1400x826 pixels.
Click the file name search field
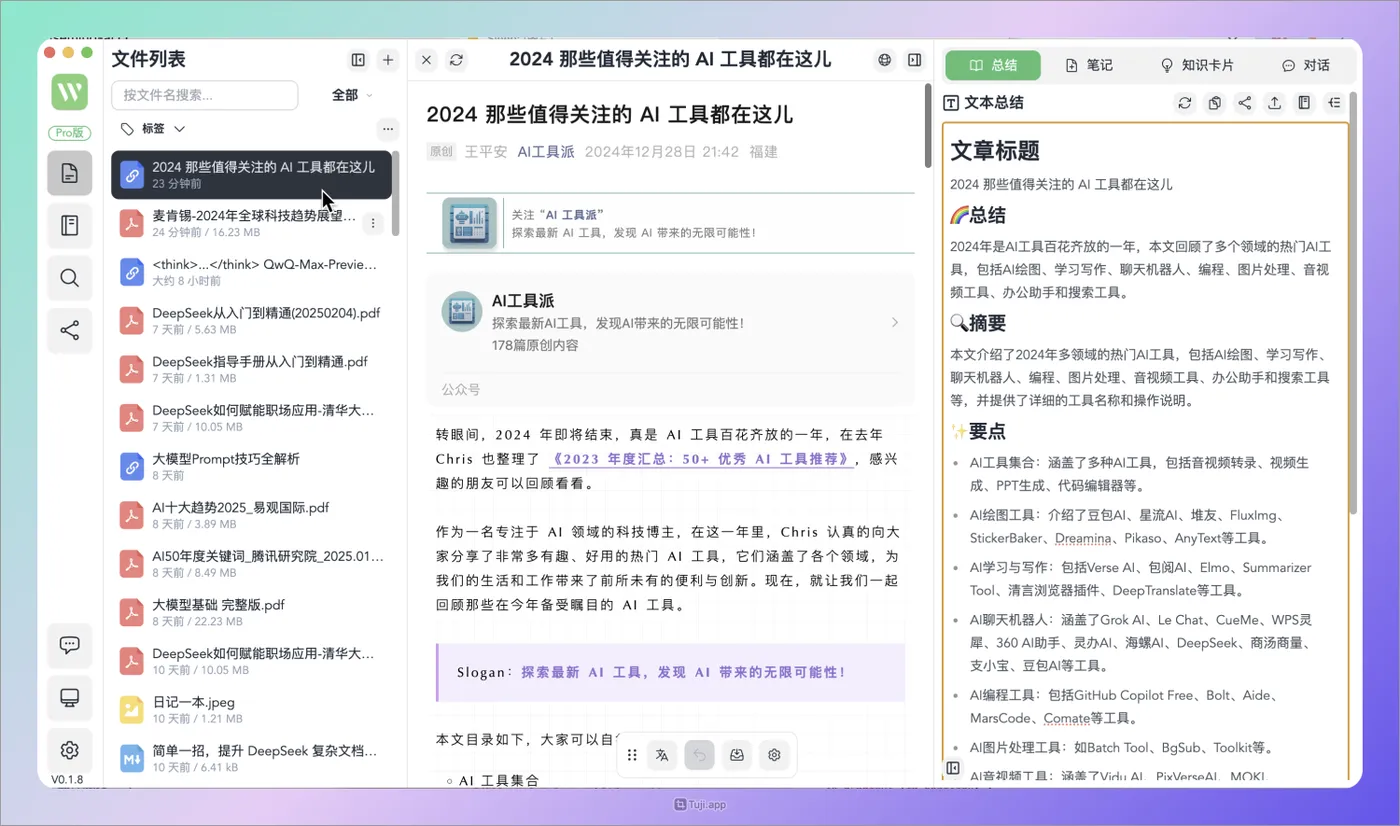click(x=204, y=95)
